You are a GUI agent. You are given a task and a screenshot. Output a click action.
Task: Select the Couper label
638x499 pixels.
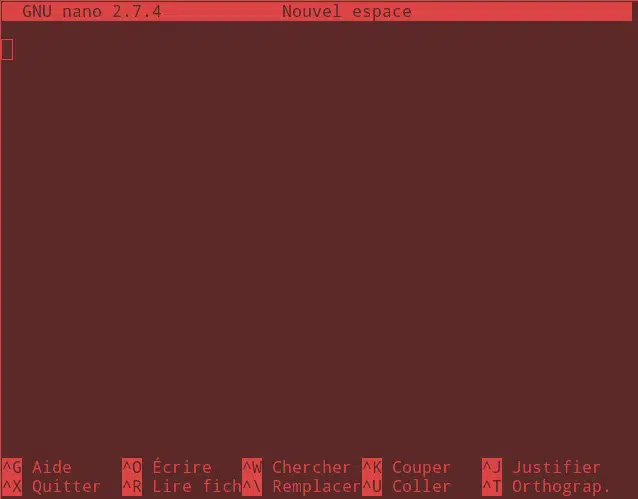(x=421, y=468)
